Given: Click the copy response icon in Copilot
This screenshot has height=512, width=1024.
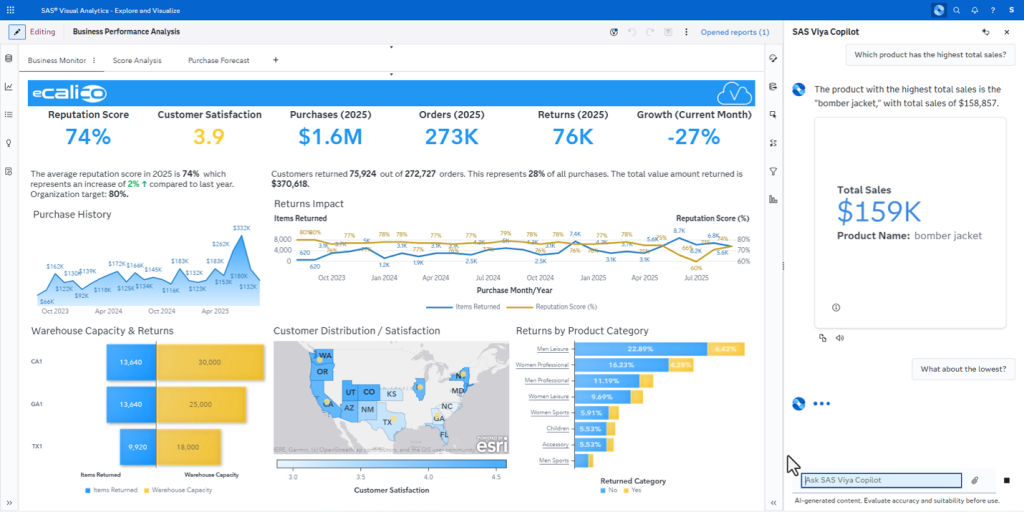Looking at the screenshot, I should click(x=823, y=338).
